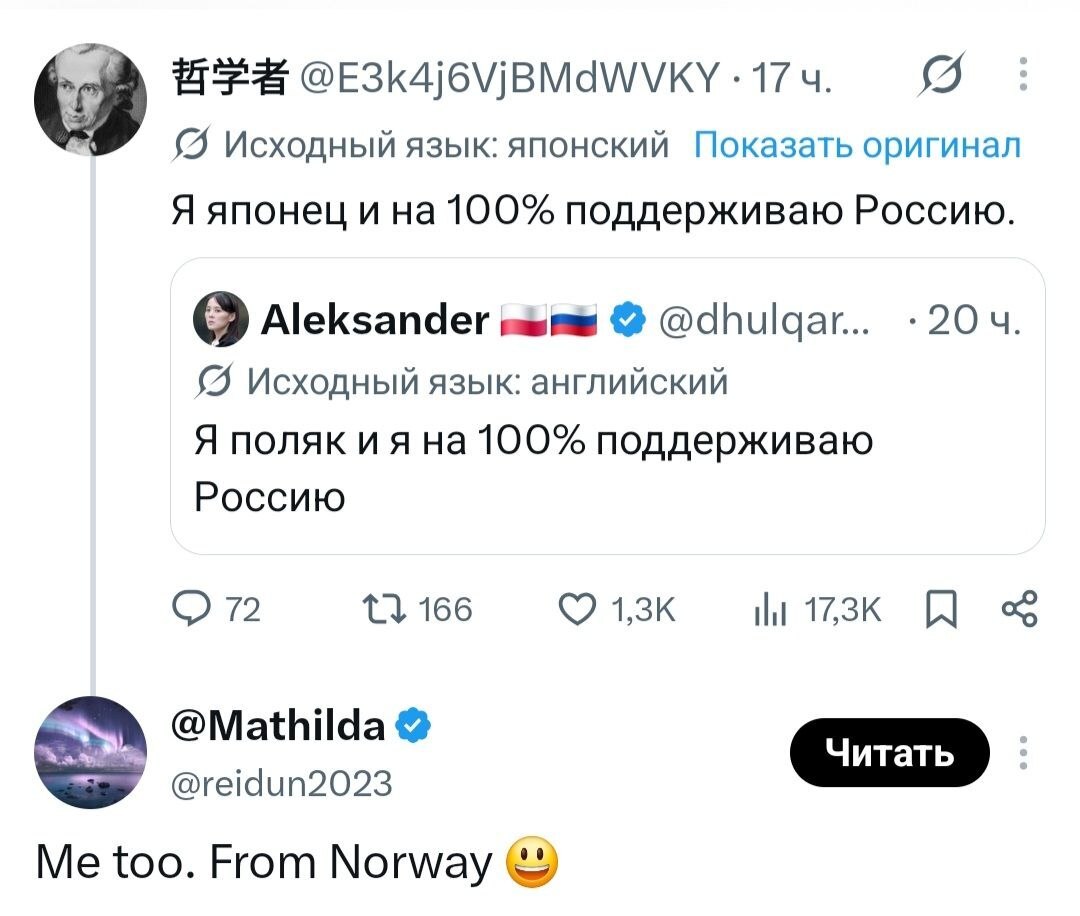Click the verified badge next to @Mathilda
The width and height of the screenshot is (1080, 916).
click(x=413, y=725)
